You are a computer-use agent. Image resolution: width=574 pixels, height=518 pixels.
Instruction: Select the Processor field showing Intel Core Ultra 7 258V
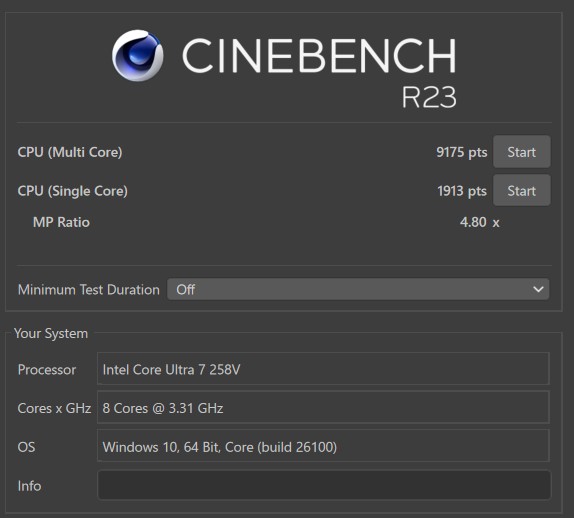(323, 369)
